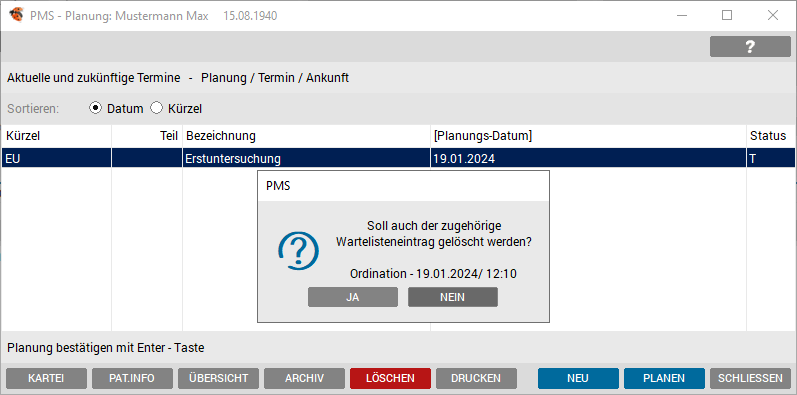Click the PLANEN button
Screen dimensions: 797x395
664,378
